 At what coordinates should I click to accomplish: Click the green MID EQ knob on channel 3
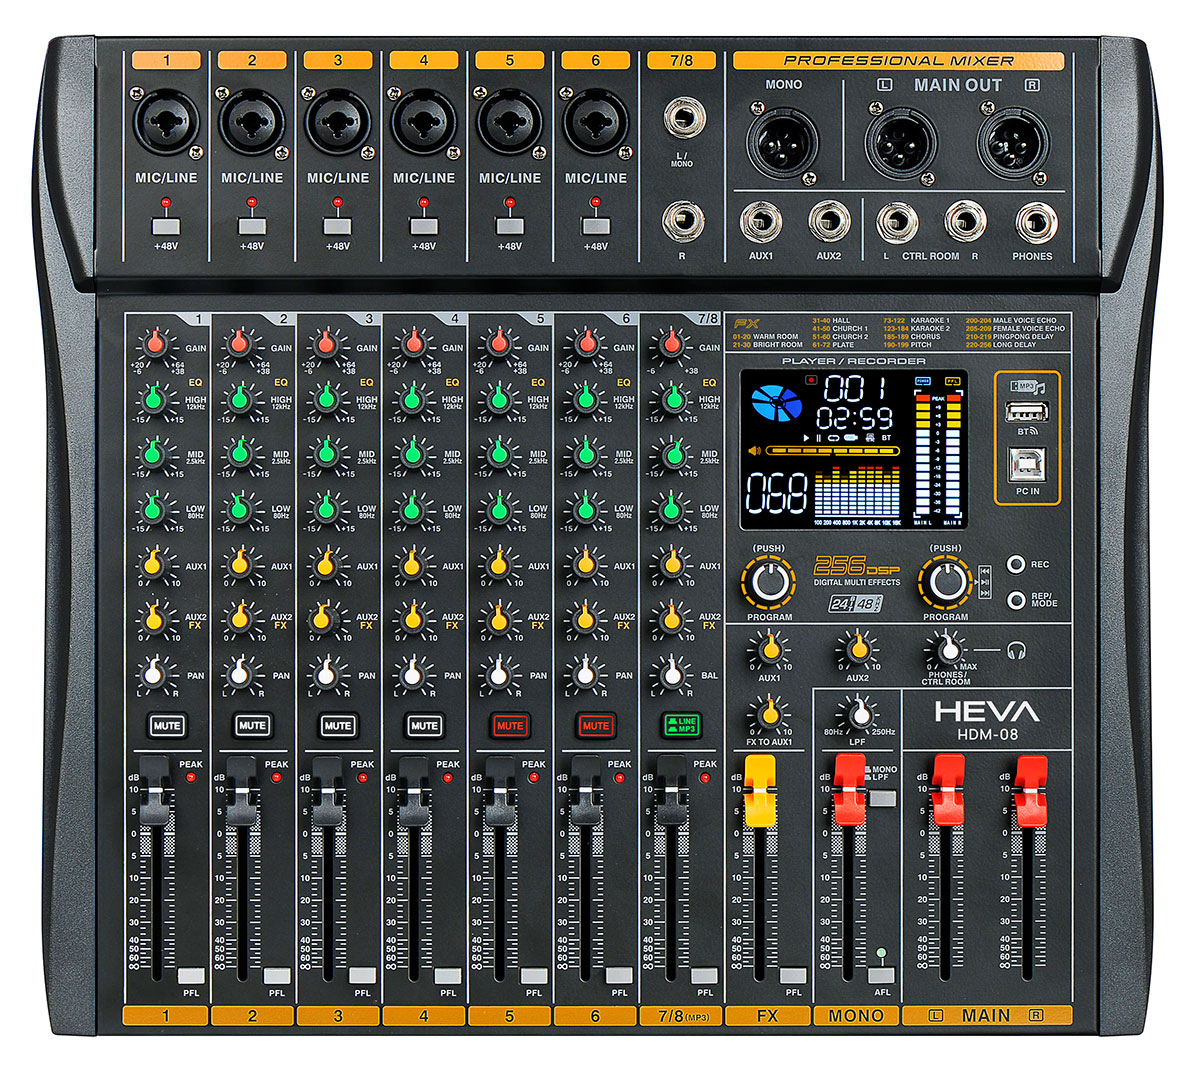point(324,454)
